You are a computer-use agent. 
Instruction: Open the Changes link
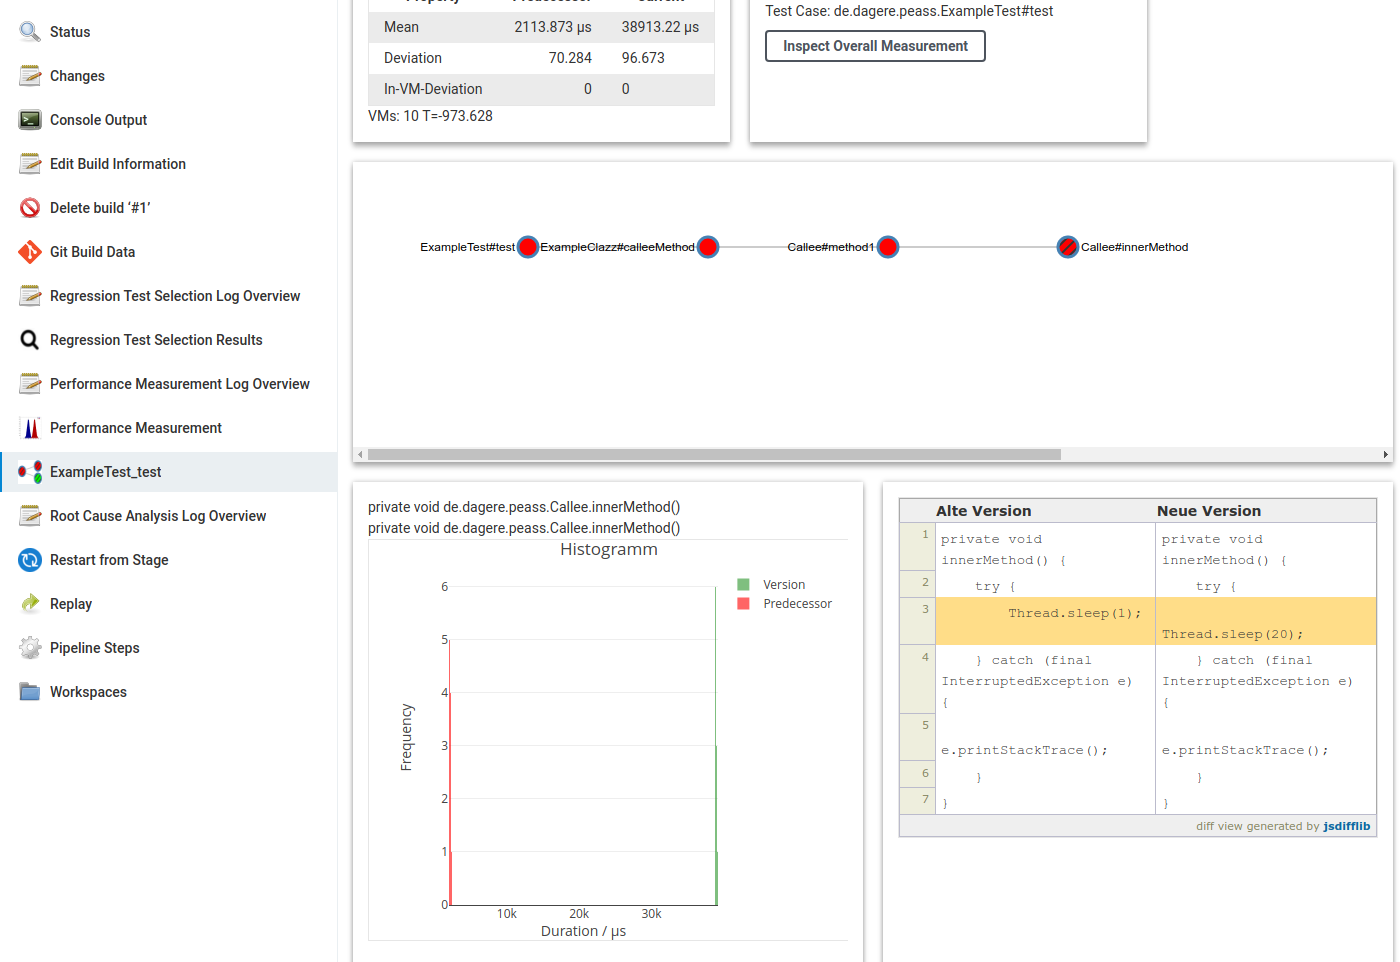77,76
